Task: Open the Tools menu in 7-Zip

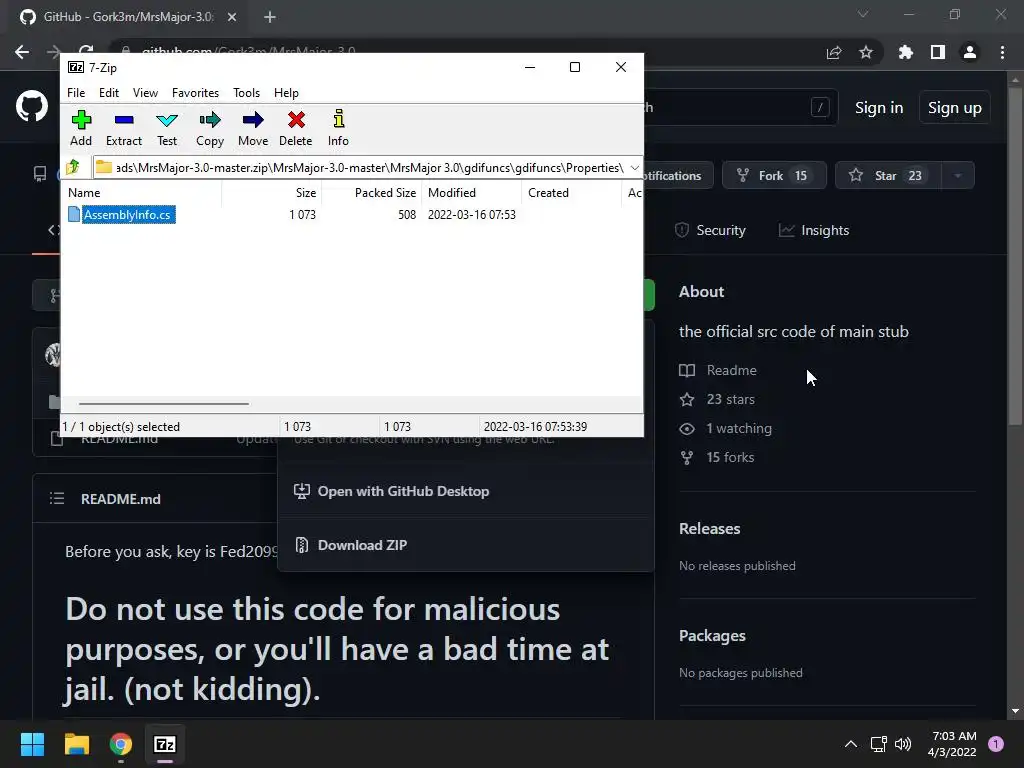Action: coord(246,93)
